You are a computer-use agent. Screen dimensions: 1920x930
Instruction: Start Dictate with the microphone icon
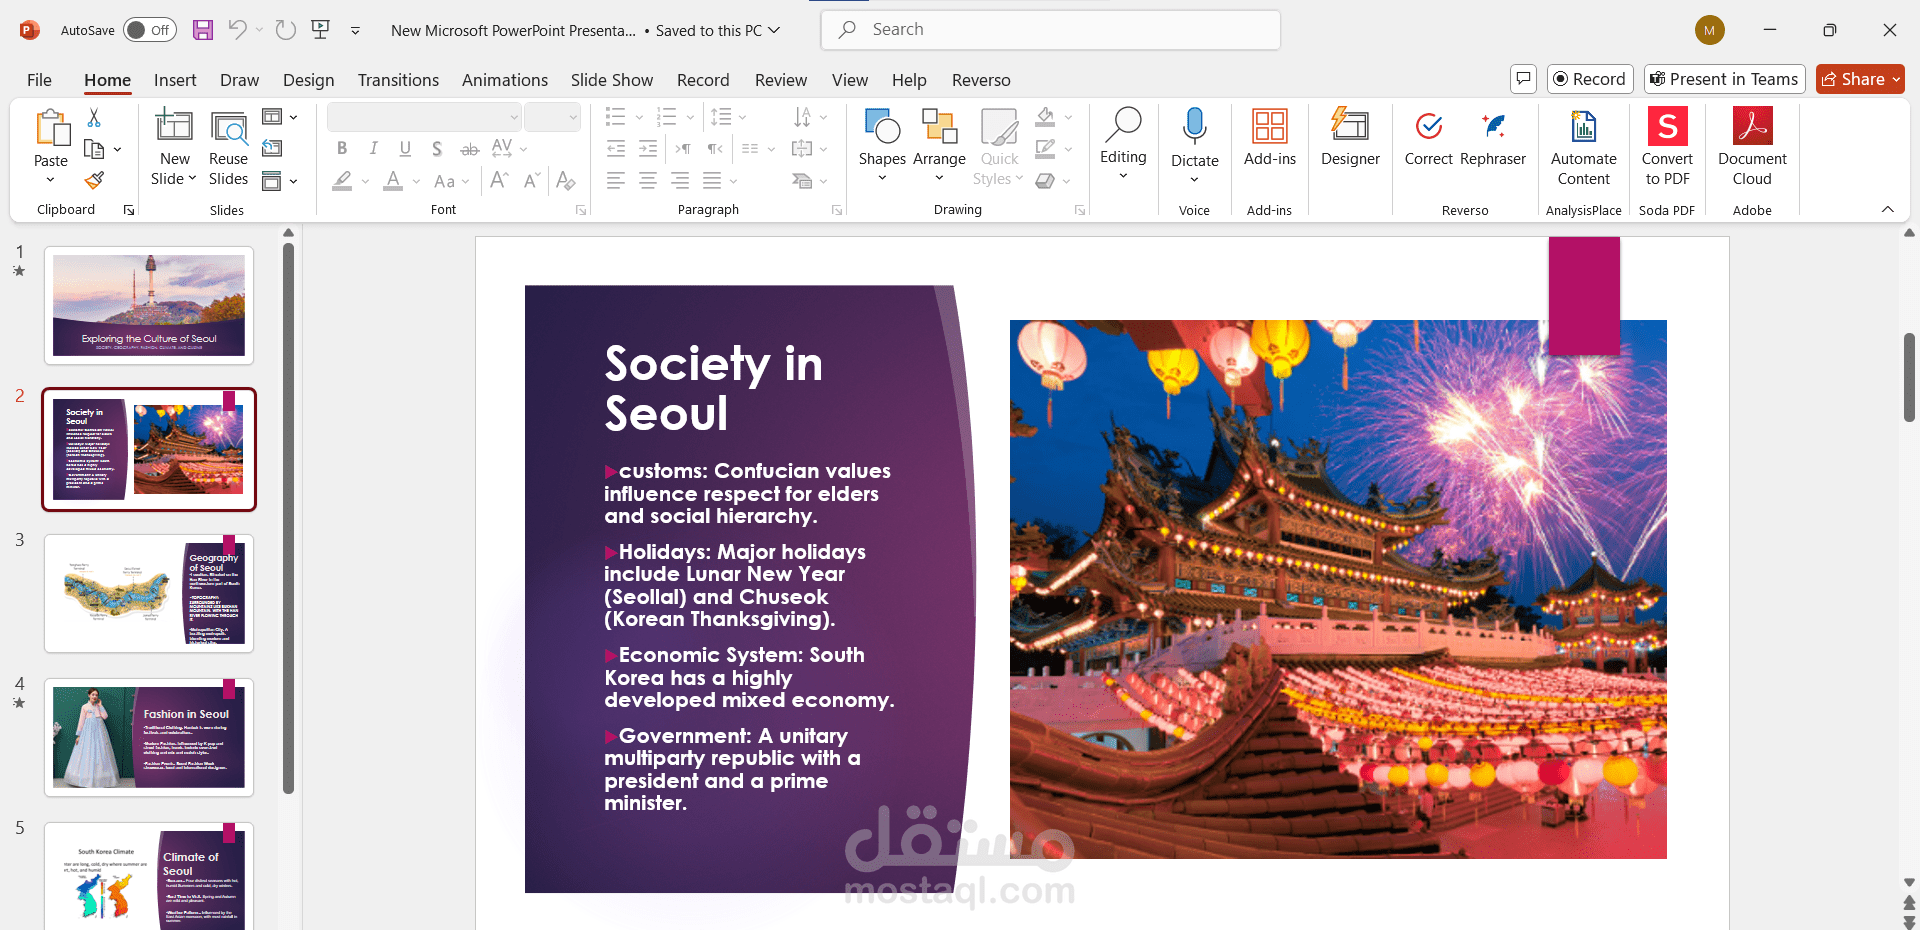(x=1194, y=146)
